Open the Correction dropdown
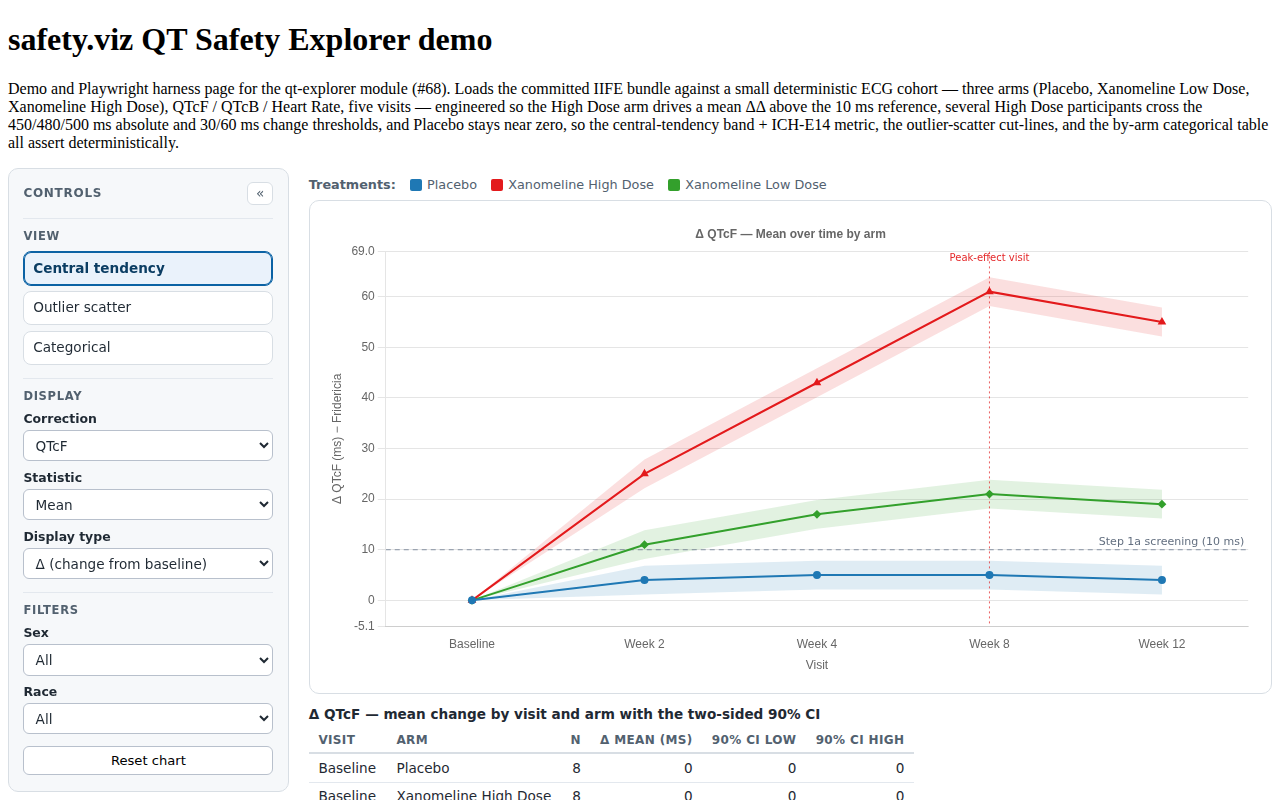The width and height of the screenshot is (1280, 800). (x=148, y=446)
